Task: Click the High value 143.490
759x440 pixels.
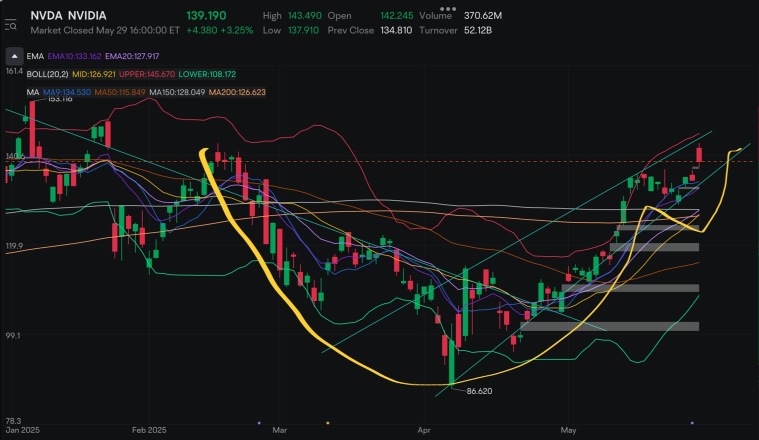Action: click(x=305, y=15)
